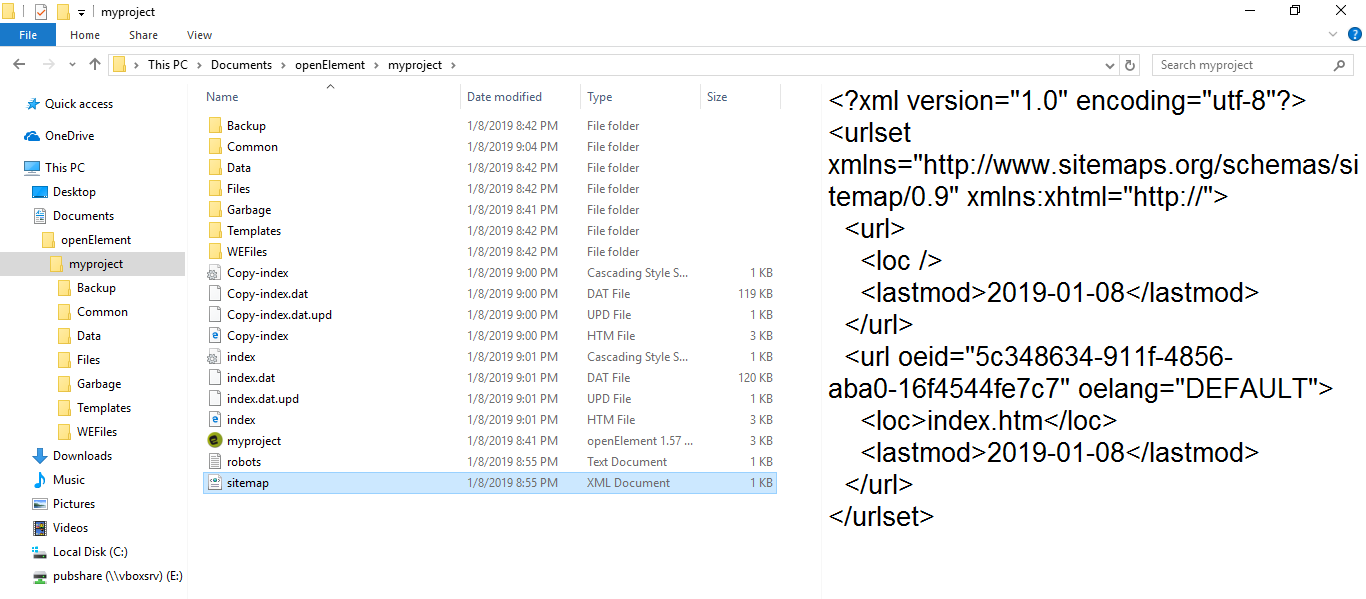1366x599 pixels.
Task: Select the robots text document
Action: pos(244,462)
